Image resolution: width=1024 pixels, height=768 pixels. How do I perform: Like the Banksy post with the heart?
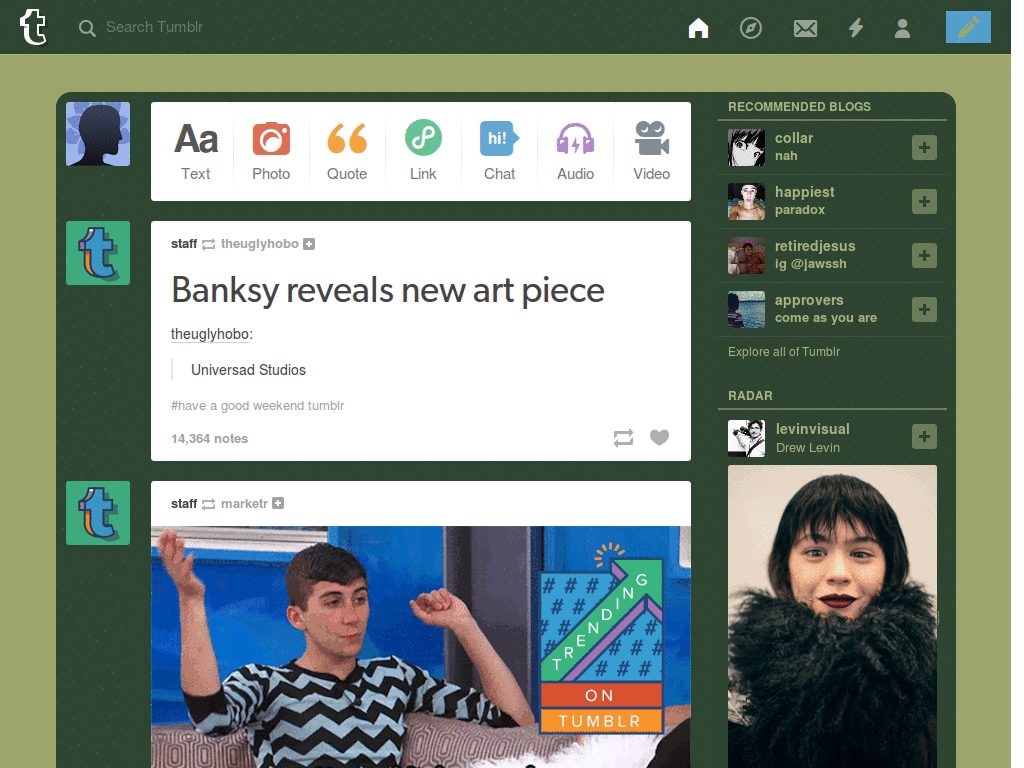660,437
